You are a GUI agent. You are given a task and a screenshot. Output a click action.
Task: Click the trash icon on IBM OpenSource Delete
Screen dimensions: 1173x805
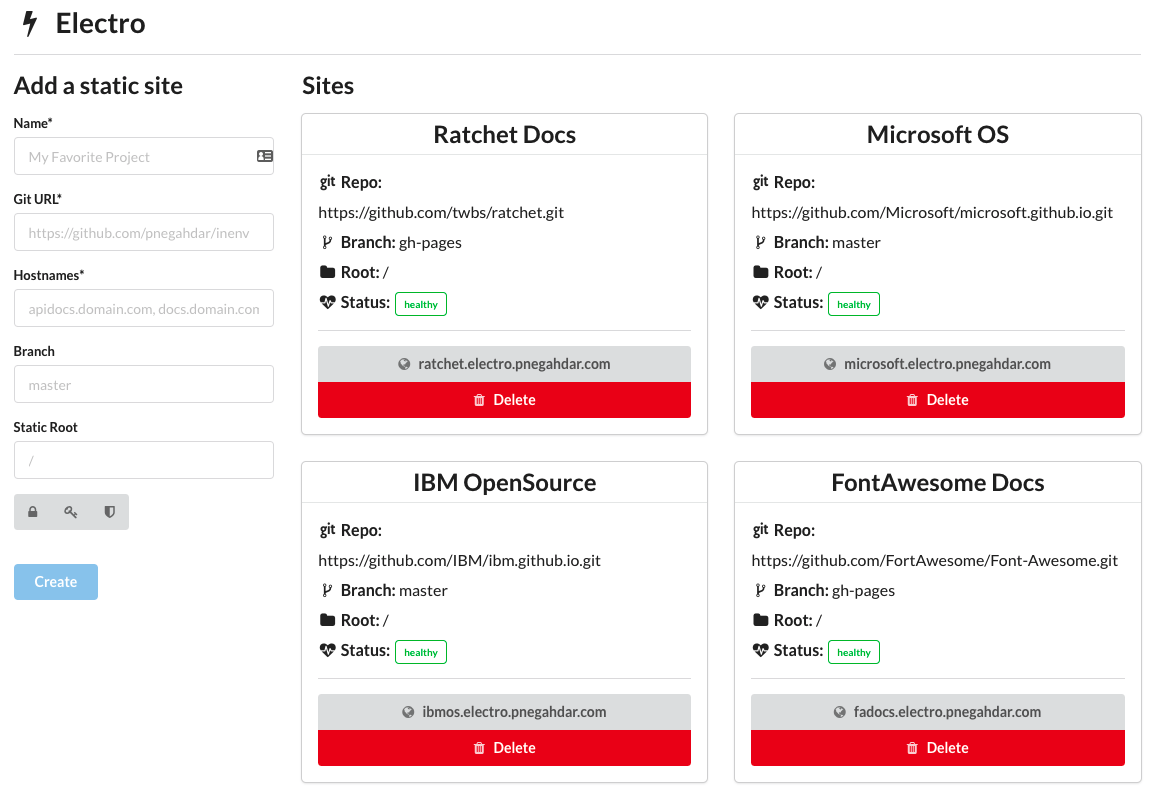point(480,748)
